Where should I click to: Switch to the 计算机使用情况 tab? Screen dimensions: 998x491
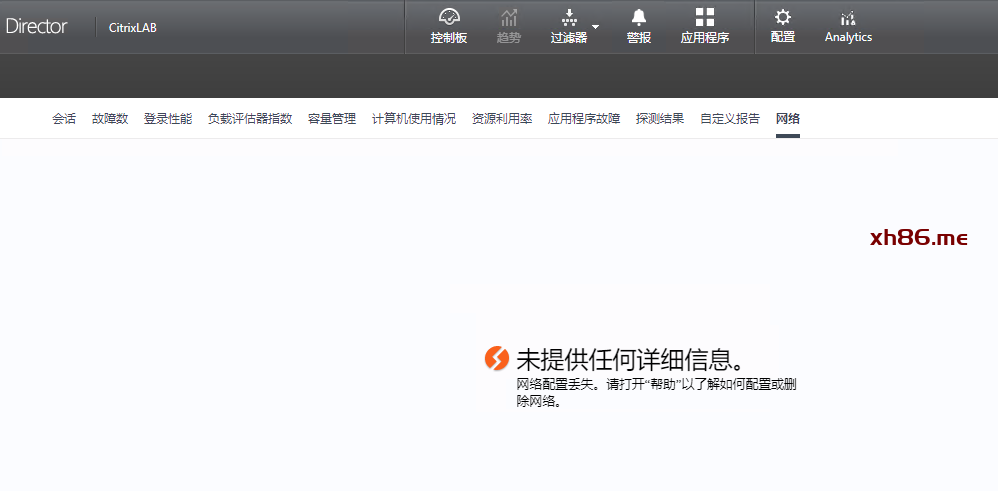[414, 119]
